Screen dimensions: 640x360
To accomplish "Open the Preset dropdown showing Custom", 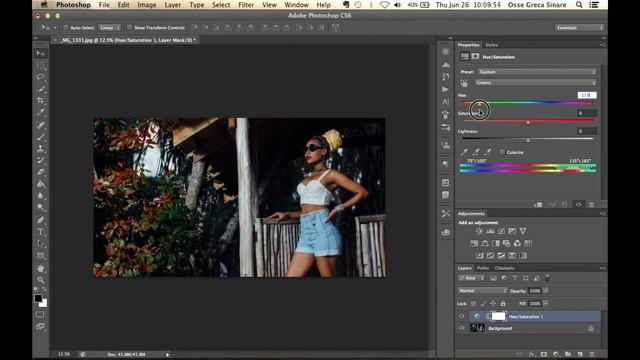I will point(537,72).
